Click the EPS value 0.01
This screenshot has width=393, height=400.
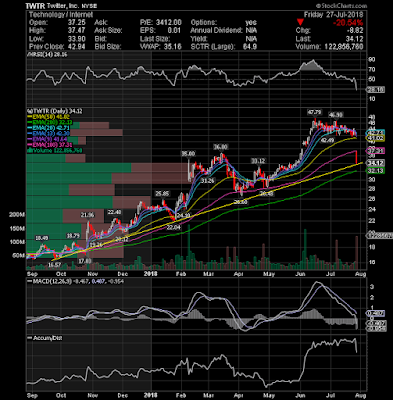[174, 30]
